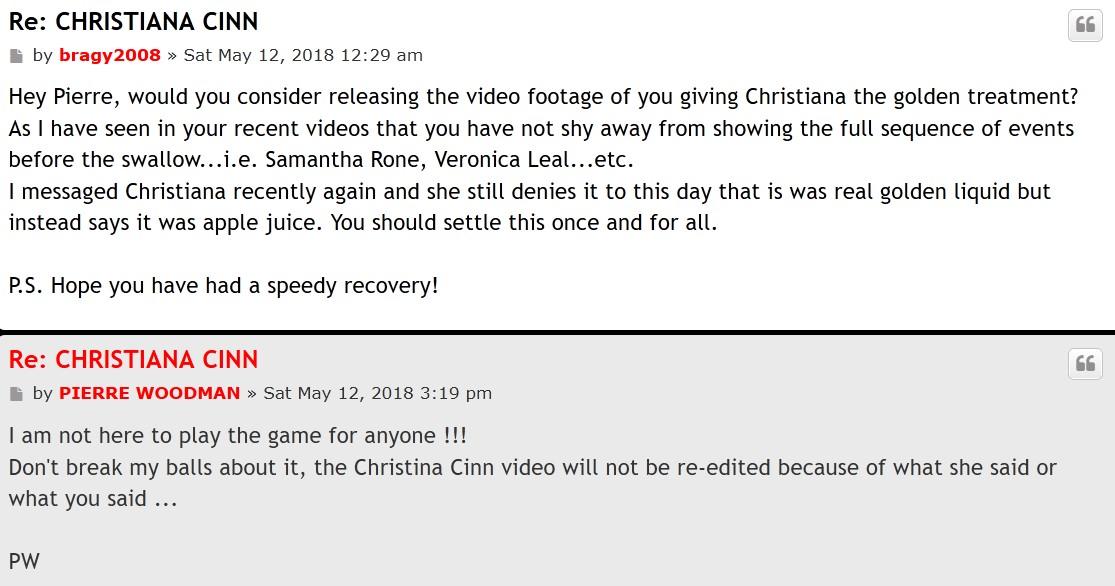The image size is (1115, 586).
Task: Click the 'I messaged Christiana recently again' line
Action: point(529,191)
